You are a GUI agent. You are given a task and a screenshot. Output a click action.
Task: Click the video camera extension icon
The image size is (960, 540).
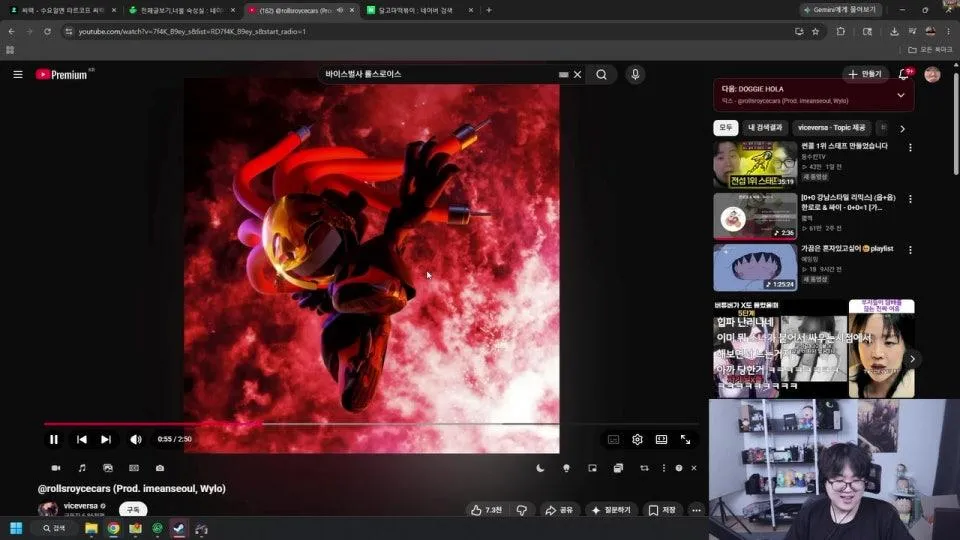tap(56, 468)
